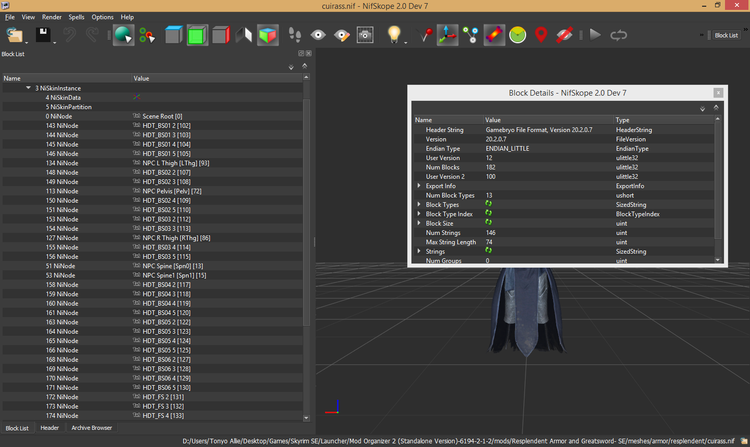
Task: Click the Block List collapse-all up chevron
Action: (305, 66)
